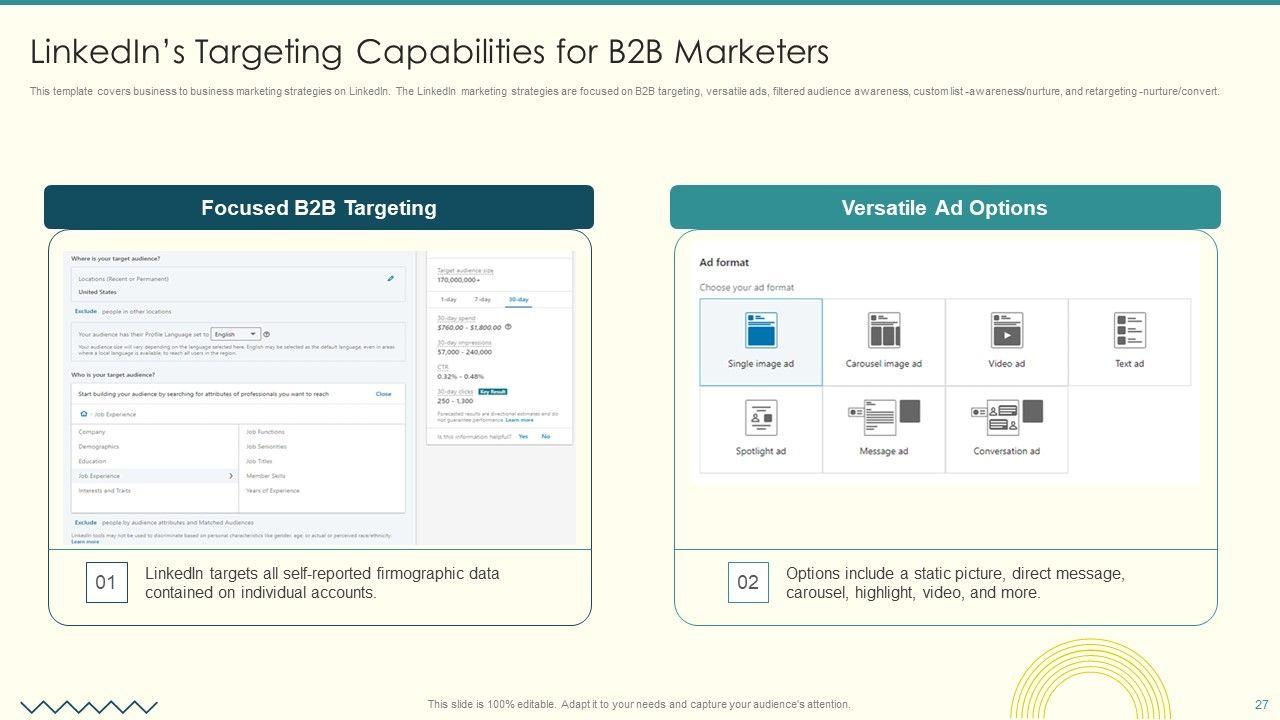Choose the Spotlight ad icon
This screenshot has height=720, width=1280.
(761, 417)
